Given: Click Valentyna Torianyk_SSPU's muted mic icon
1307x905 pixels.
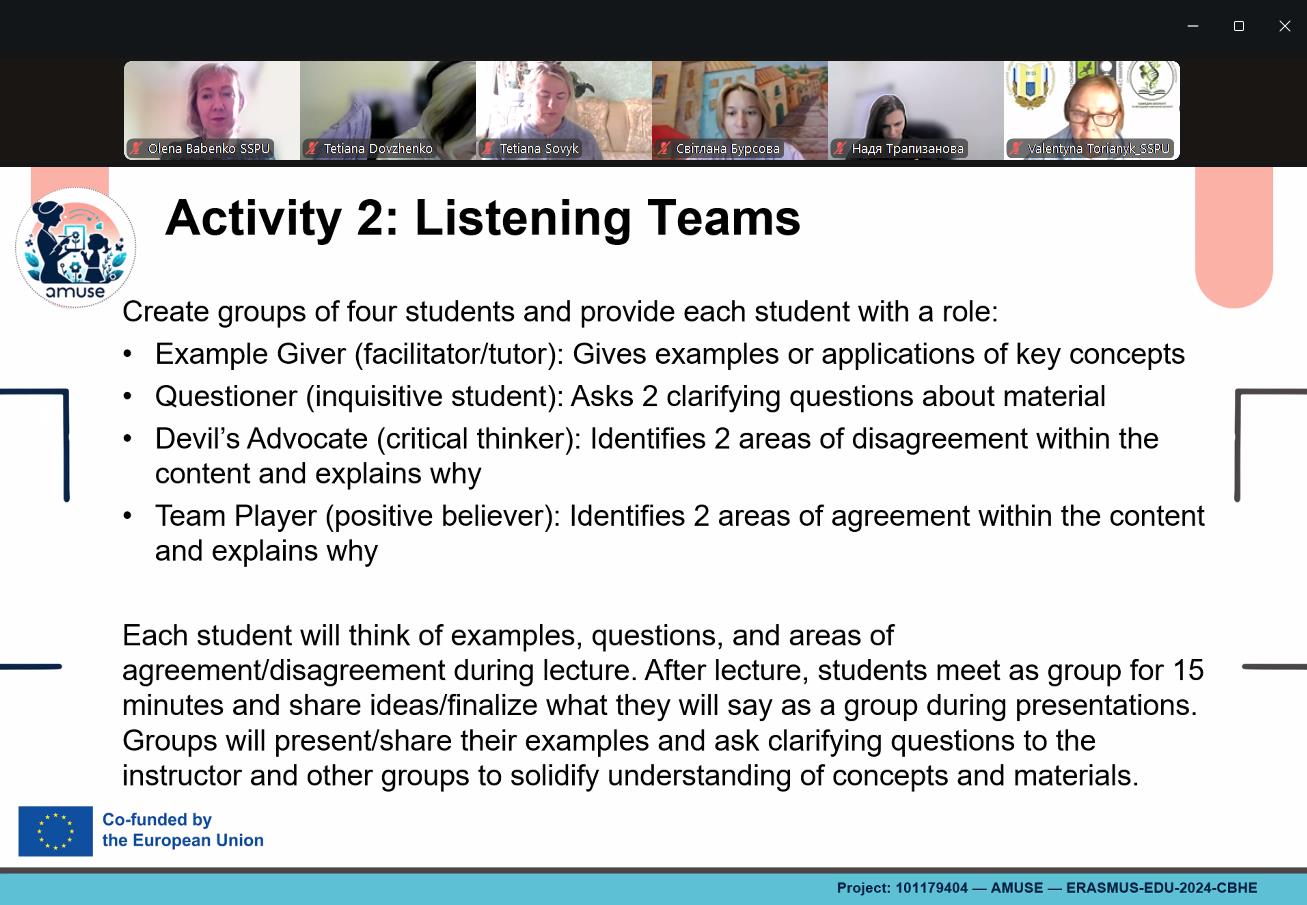Looking at the screenshot, I should pos(1017,149).
